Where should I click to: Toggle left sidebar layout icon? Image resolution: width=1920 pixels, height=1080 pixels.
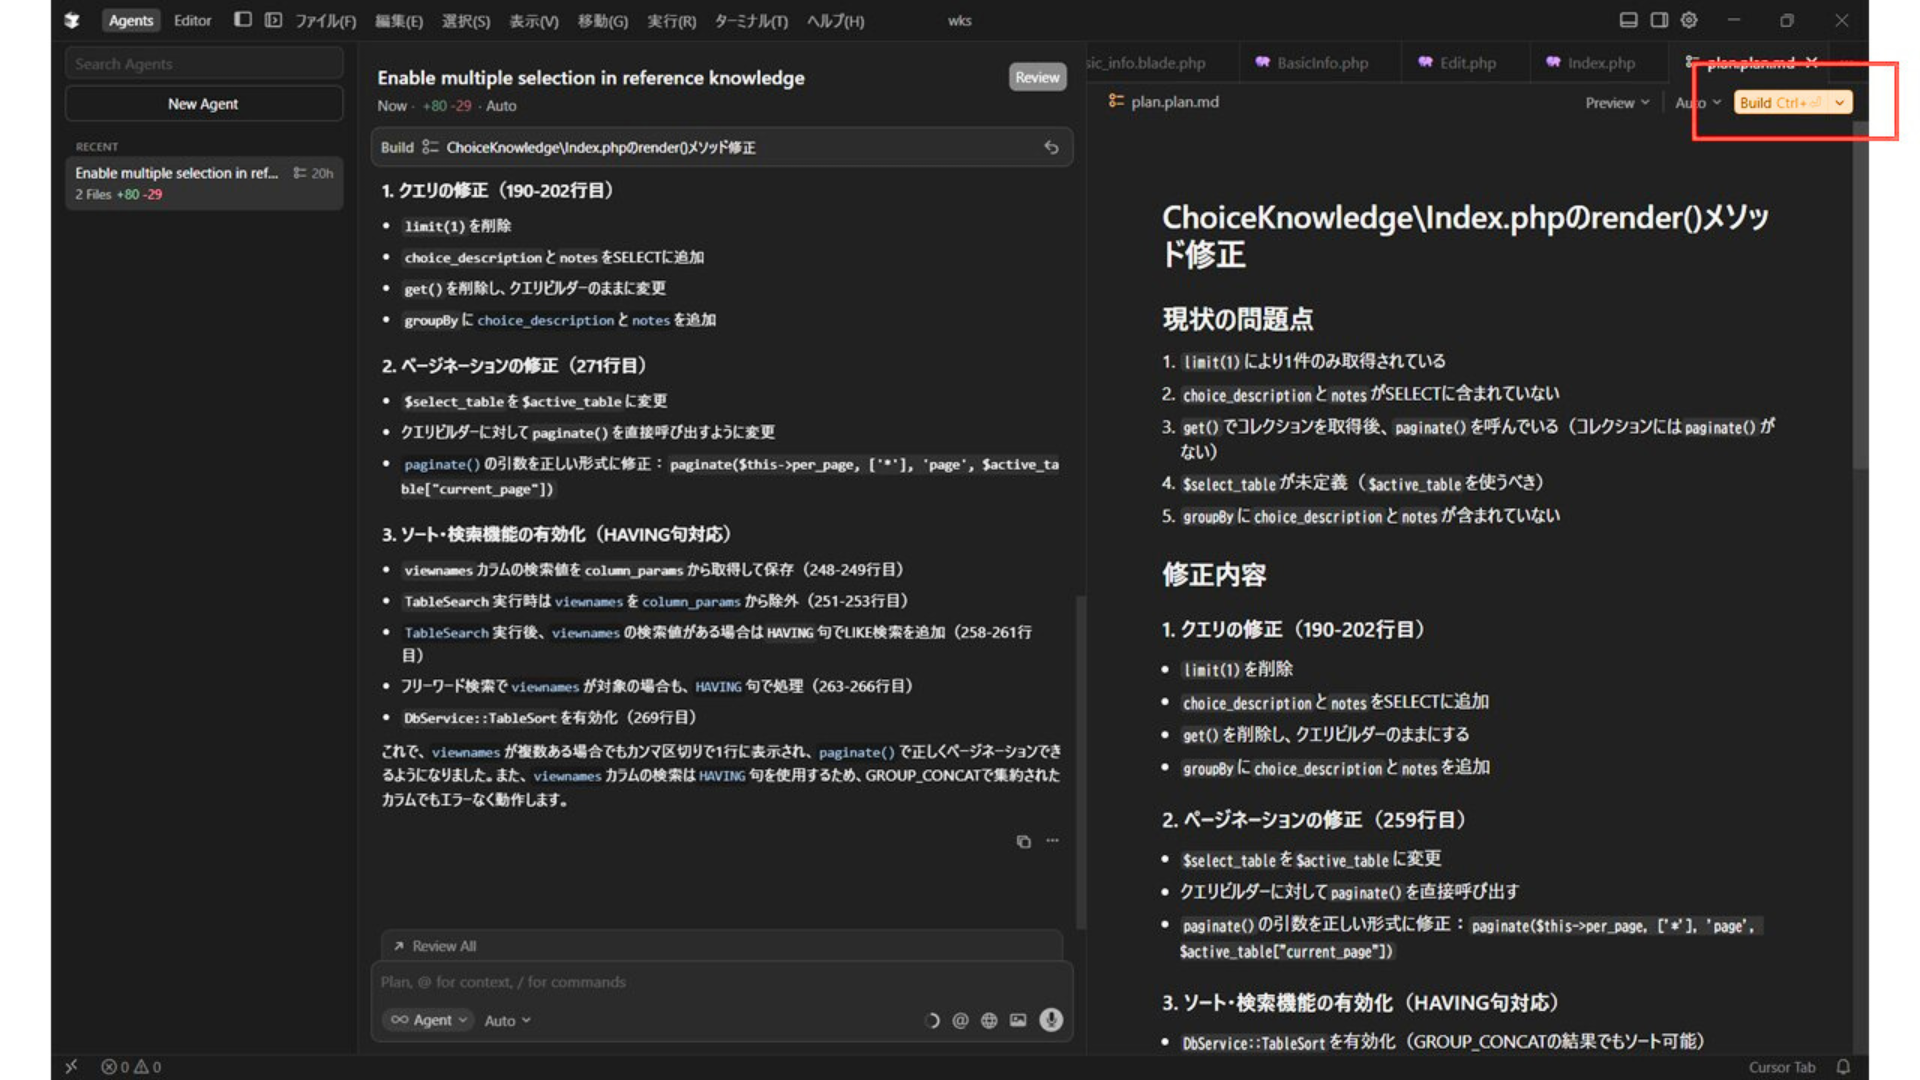(242, 20)
